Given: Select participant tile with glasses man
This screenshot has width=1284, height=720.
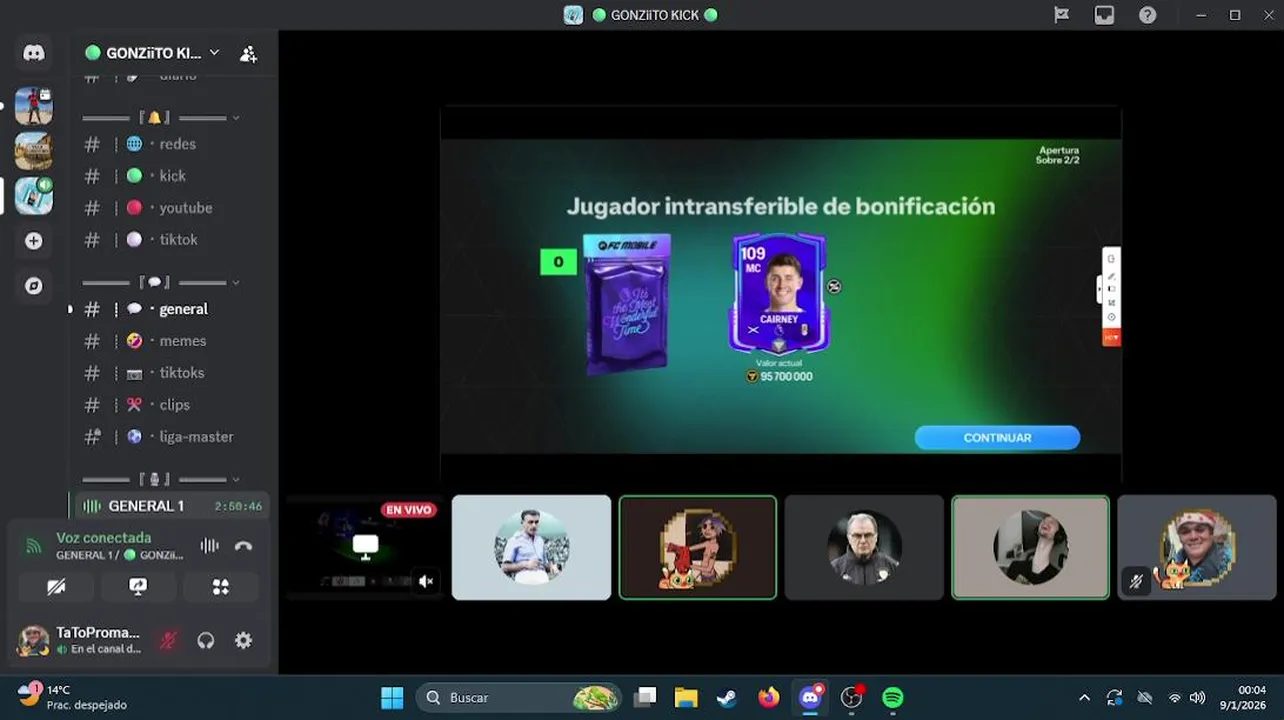Looking at the screenshot, I should click(864, 547).
